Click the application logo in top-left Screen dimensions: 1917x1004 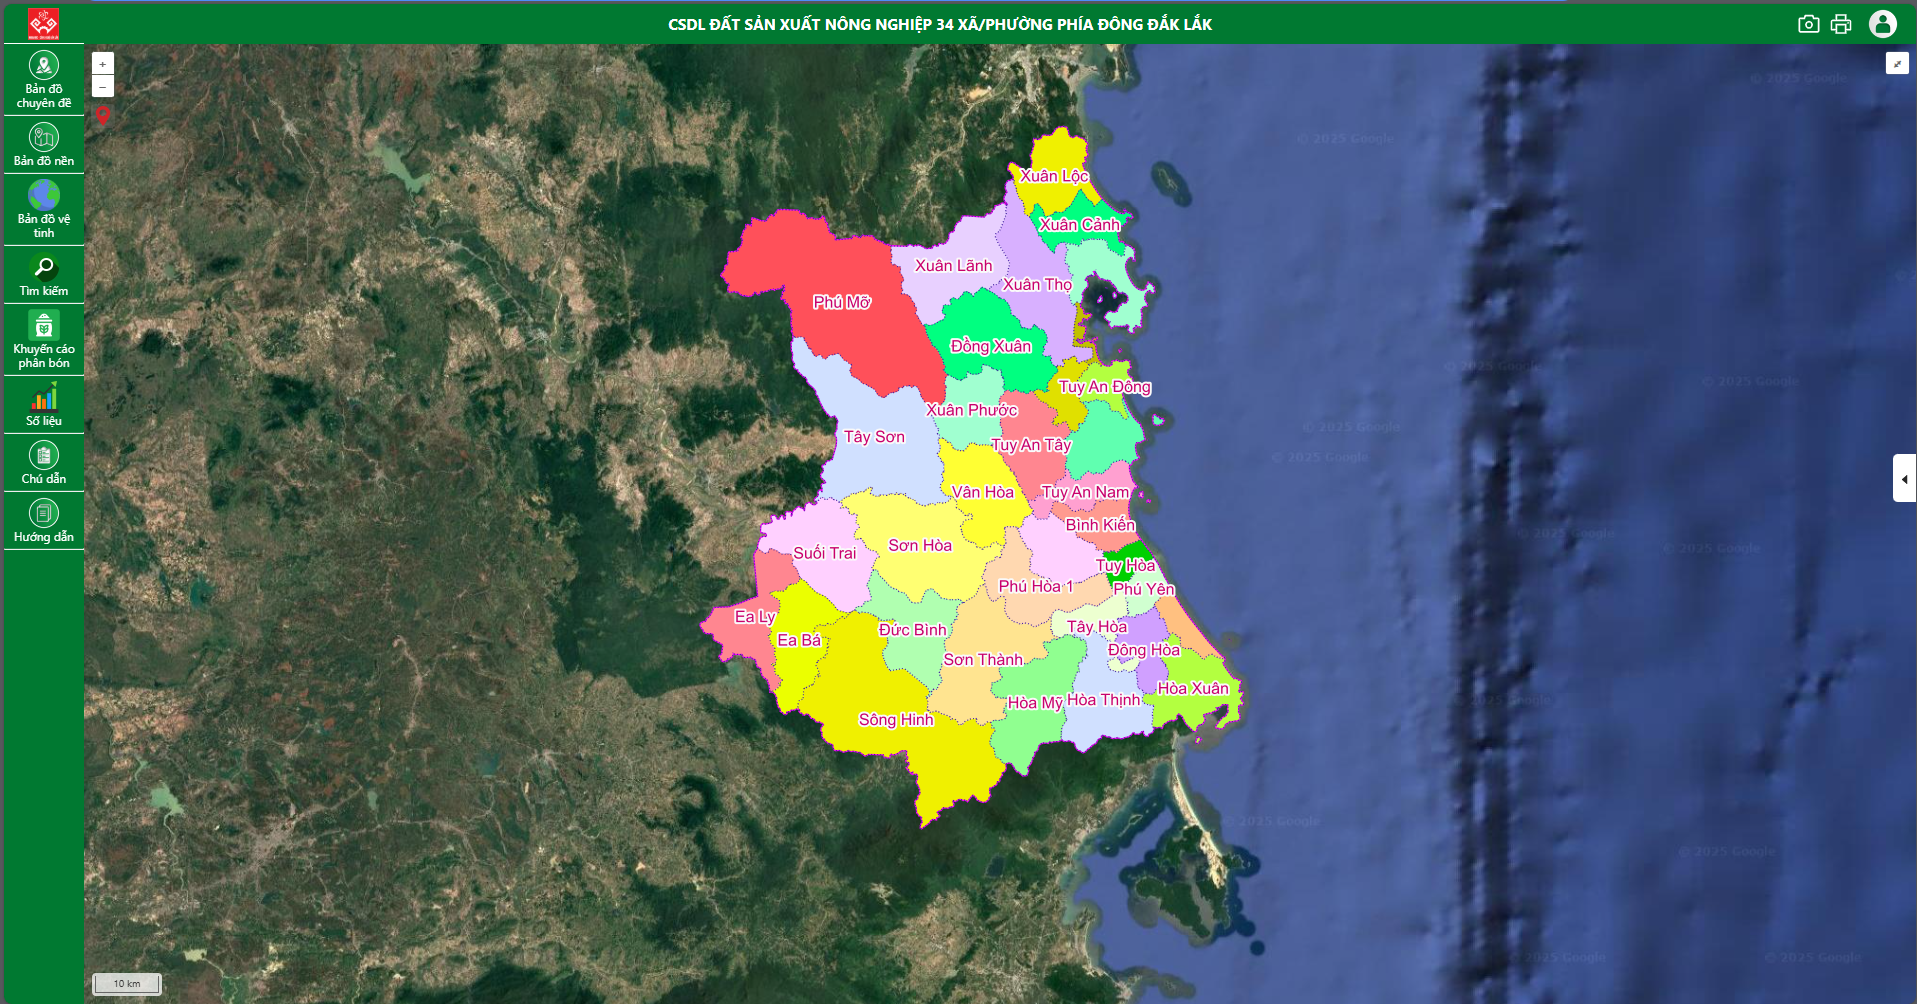43,23
